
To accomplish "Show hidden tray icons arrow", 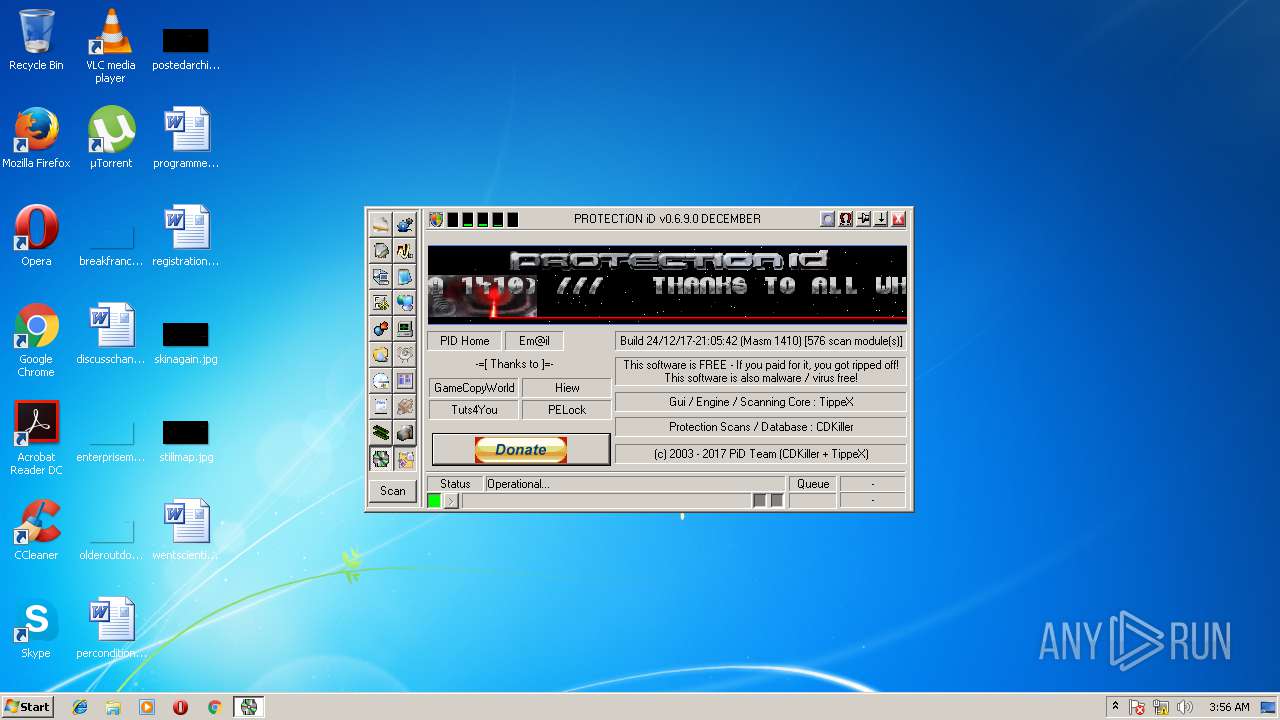I will pyautogui.click(x=1115, y=707).
